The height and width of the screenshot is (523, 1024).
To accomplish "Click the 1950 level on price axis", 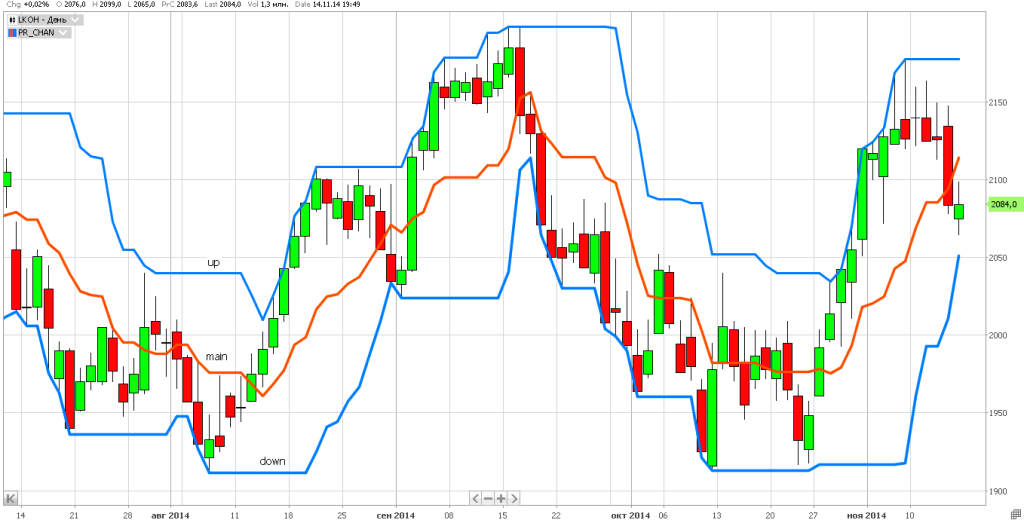I will pyautogui.click(x=1000, y=413).
